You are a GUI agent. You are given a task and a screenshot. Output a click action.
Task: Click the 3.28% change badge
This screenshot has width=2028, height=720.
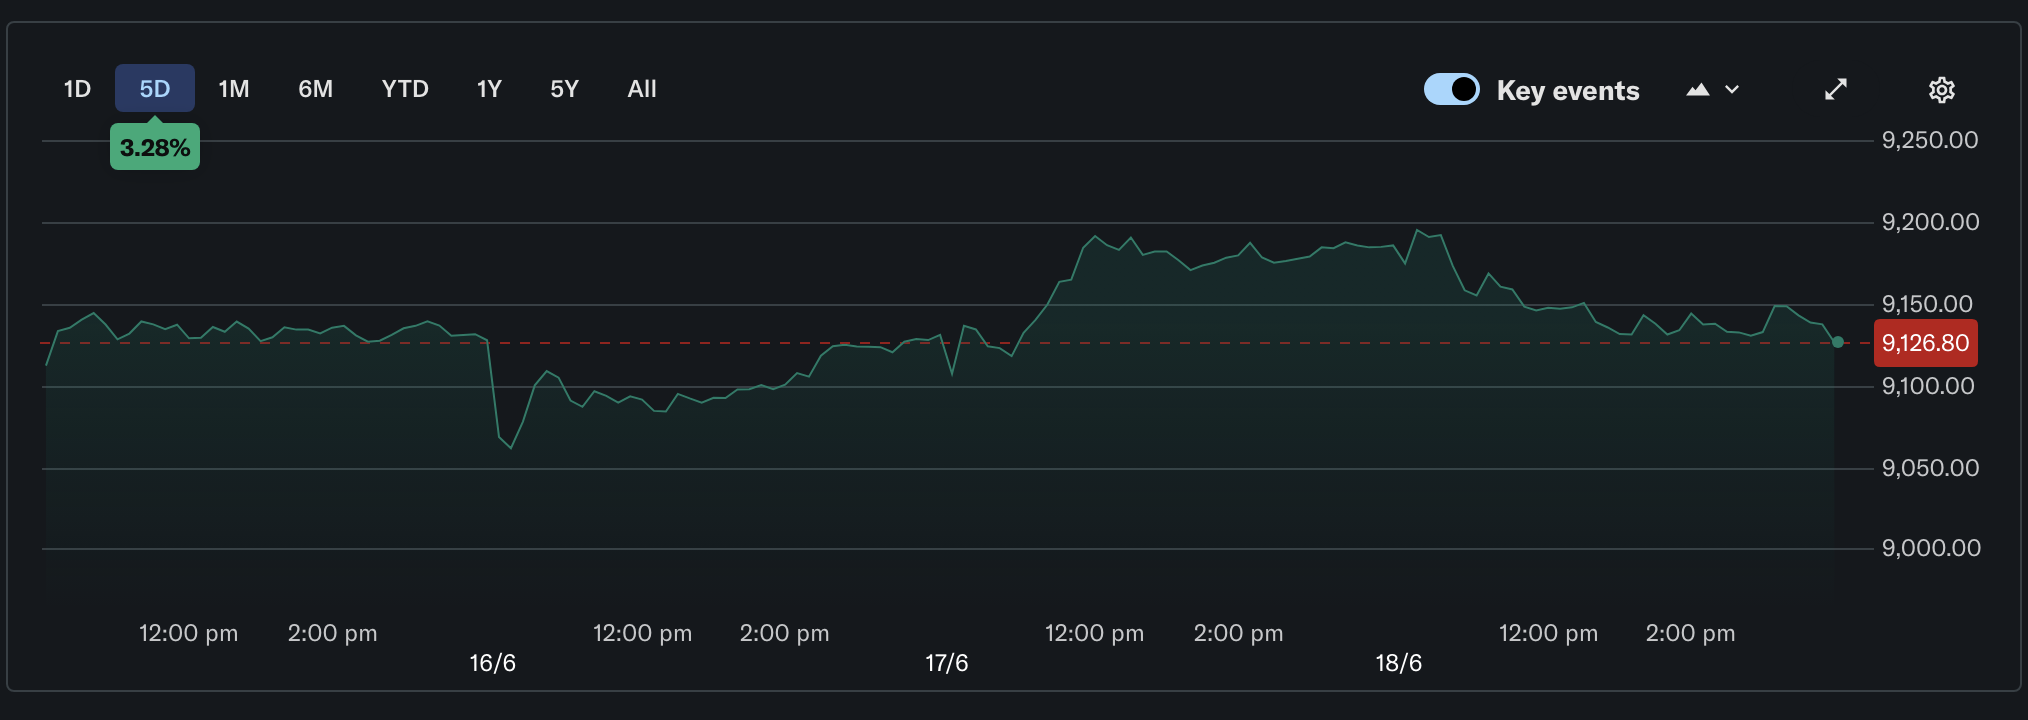pos(155,147)
